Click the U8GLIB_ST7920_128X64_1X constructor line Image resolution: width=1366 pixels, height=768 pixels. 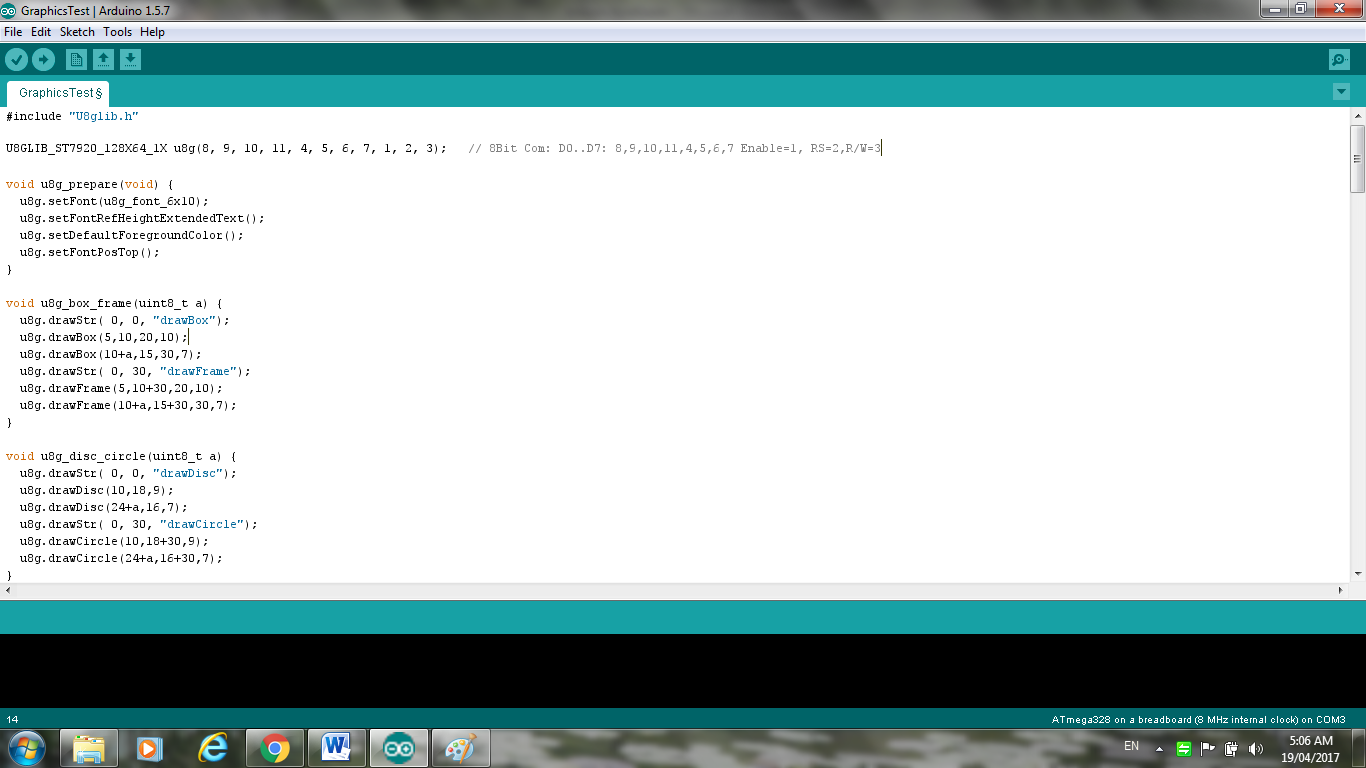(226, 149)
